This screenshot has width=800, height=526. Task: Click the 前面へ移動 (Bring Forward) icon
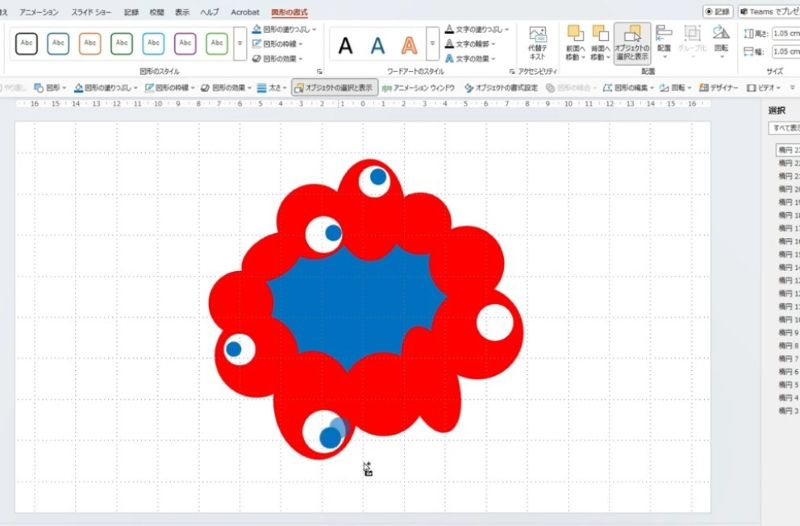pos(574,43)
